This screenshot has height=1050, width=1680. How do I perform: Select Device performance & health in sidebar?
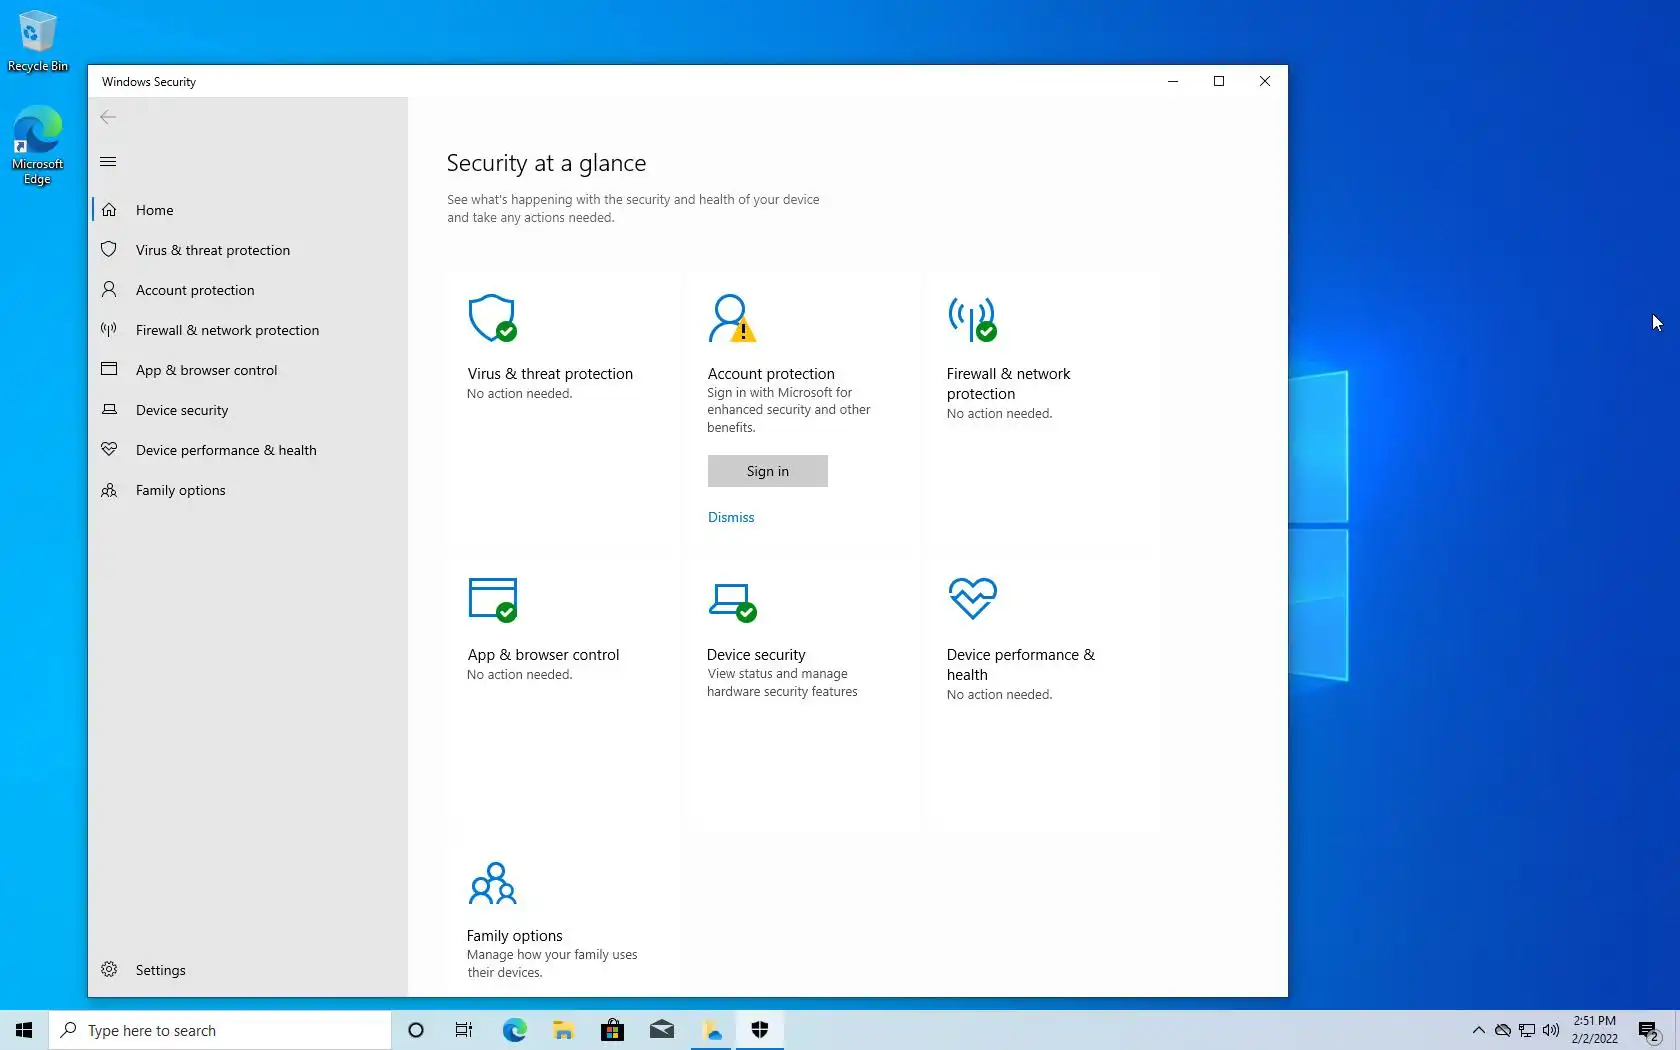(x=248, y=450)
